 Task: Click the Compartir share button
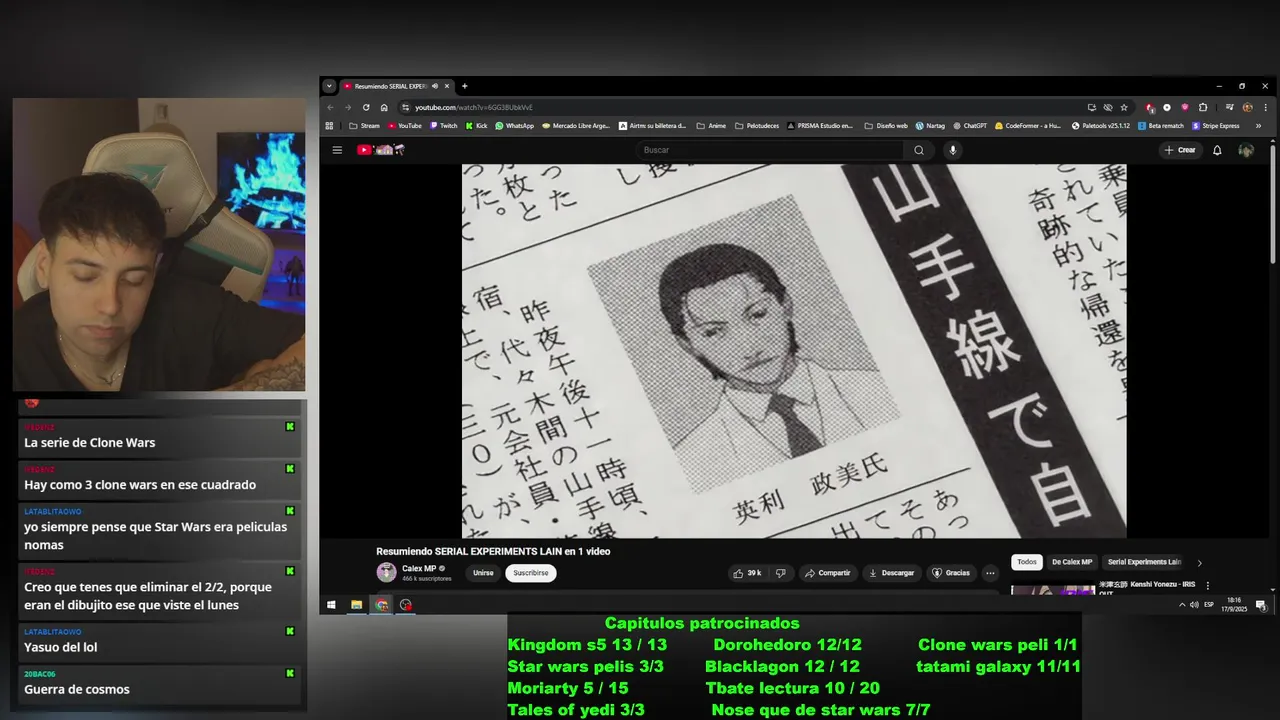[827, 573]
